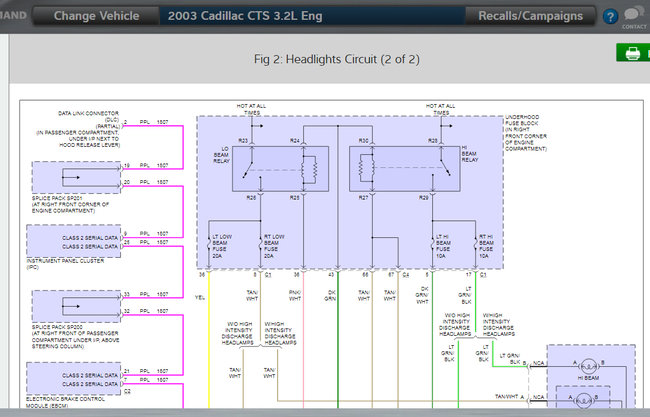650x417 pixels.
Task: Click the HOT AT ALL TIMES label above LO beam relay
Action: [251, 109]
